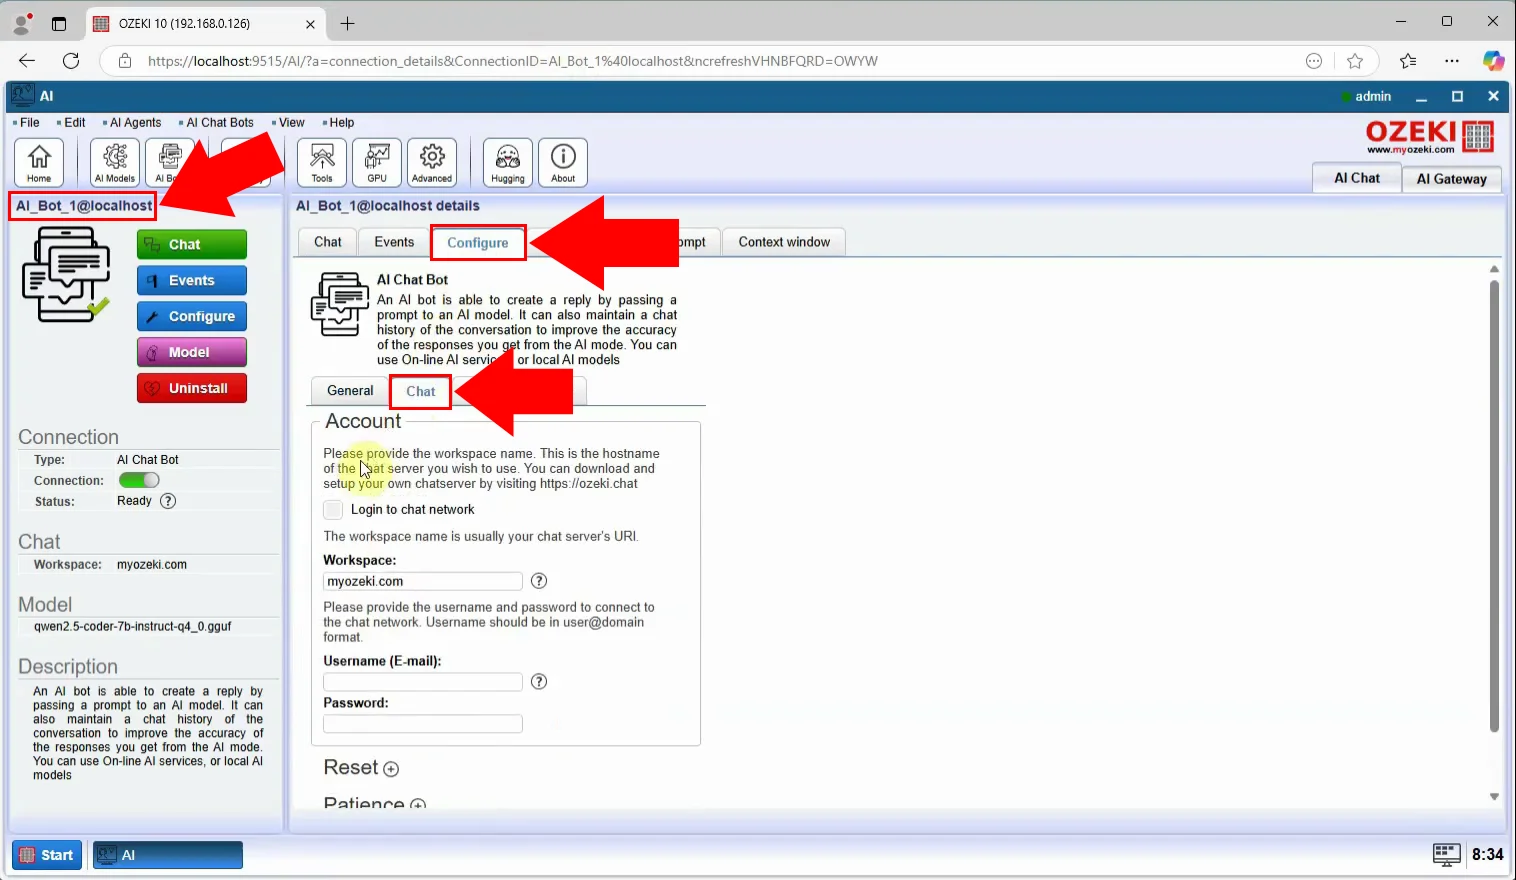Select the Chat sub-tab under AI Chat Bot
1516x880 pixels.
421,391
